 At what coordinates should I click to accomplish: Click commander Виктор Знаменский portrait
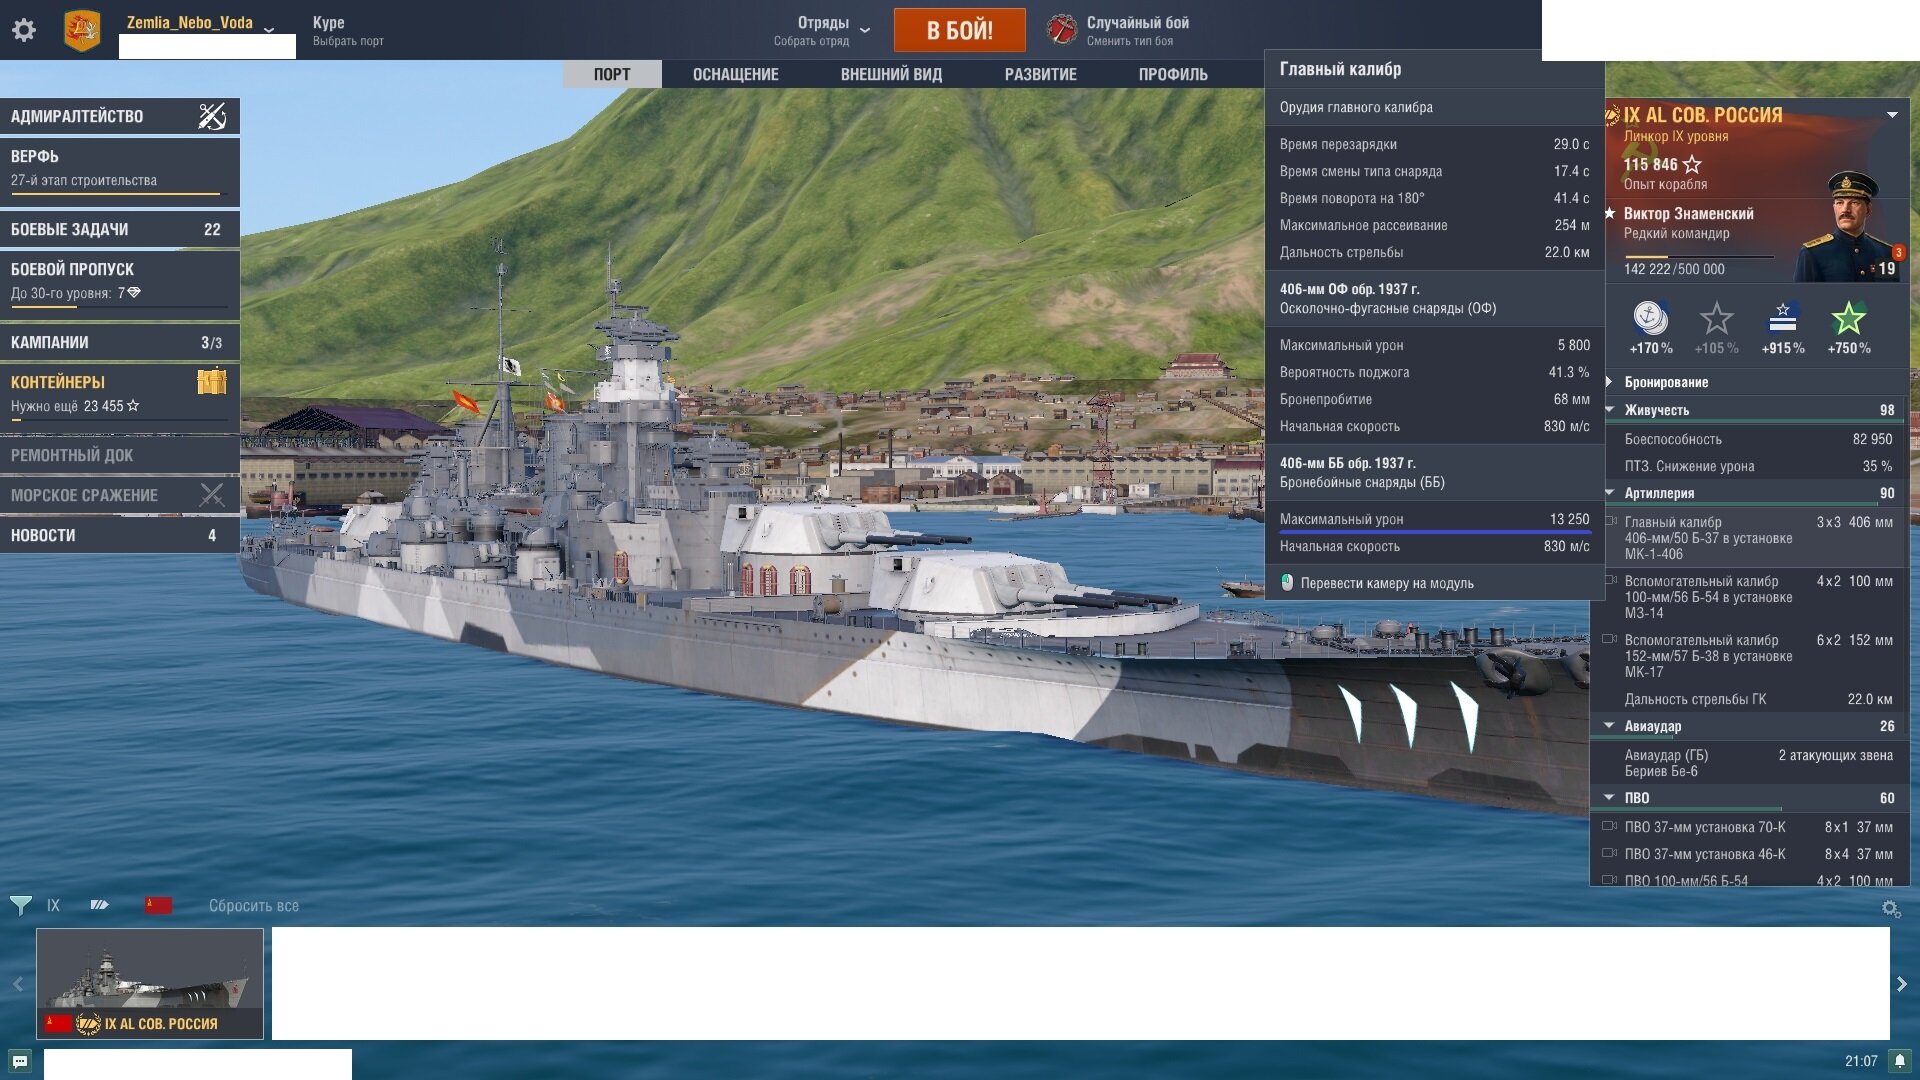pyautogui.click(x=1851, y=227)
